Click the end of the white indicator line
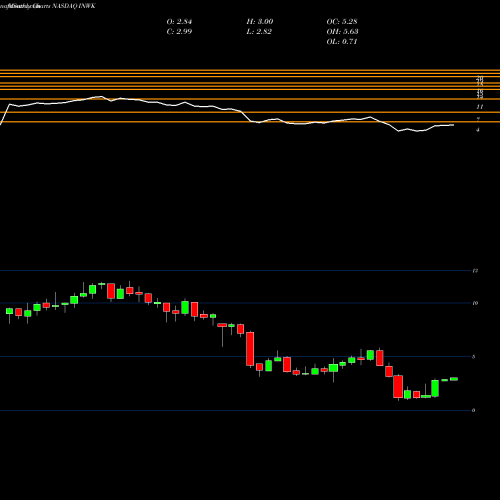500x500 pixels. [453, 125]
